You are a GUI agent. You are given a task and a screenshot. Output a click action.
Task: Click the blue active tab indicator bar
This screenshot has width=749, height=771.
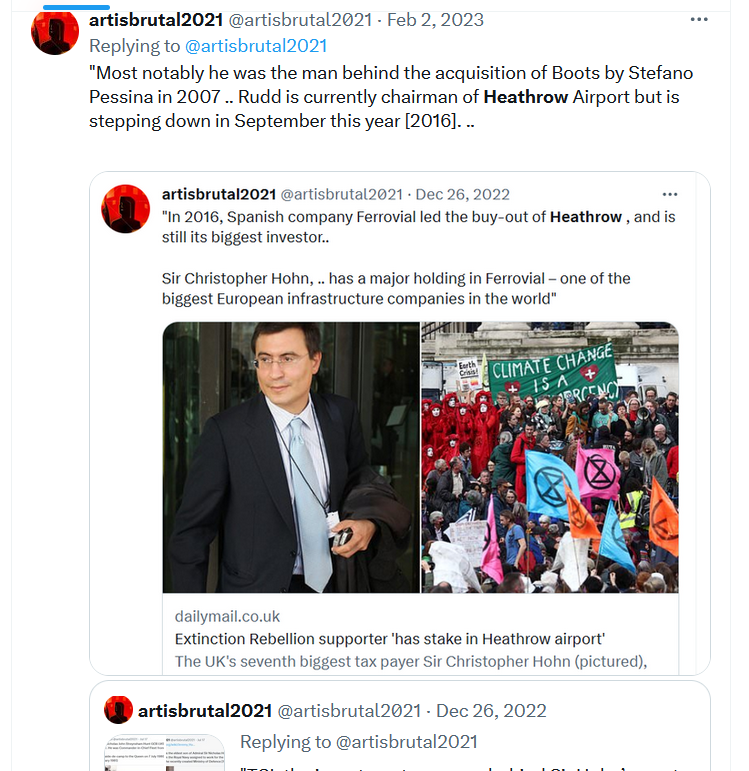pos(76,7)
